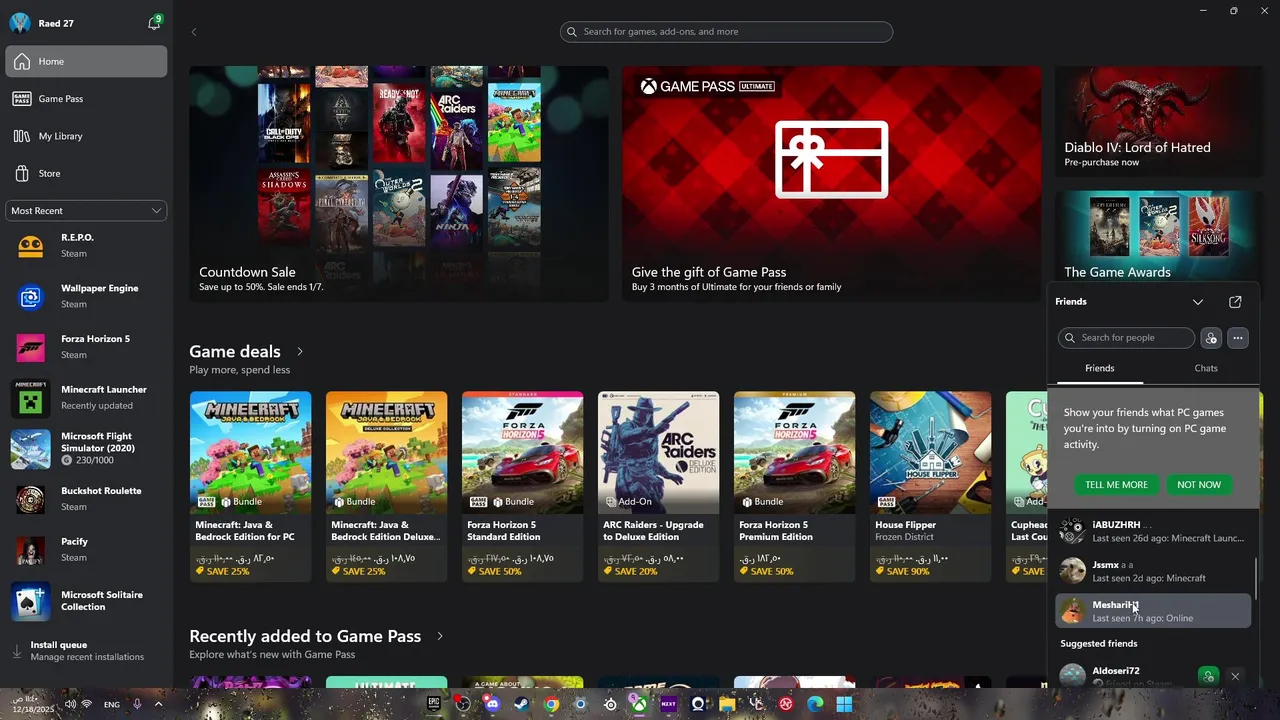This screenshot has height=720, width=1280.
Task: Expand Recently added to Game Pass chevron
Action: point(439,636)
